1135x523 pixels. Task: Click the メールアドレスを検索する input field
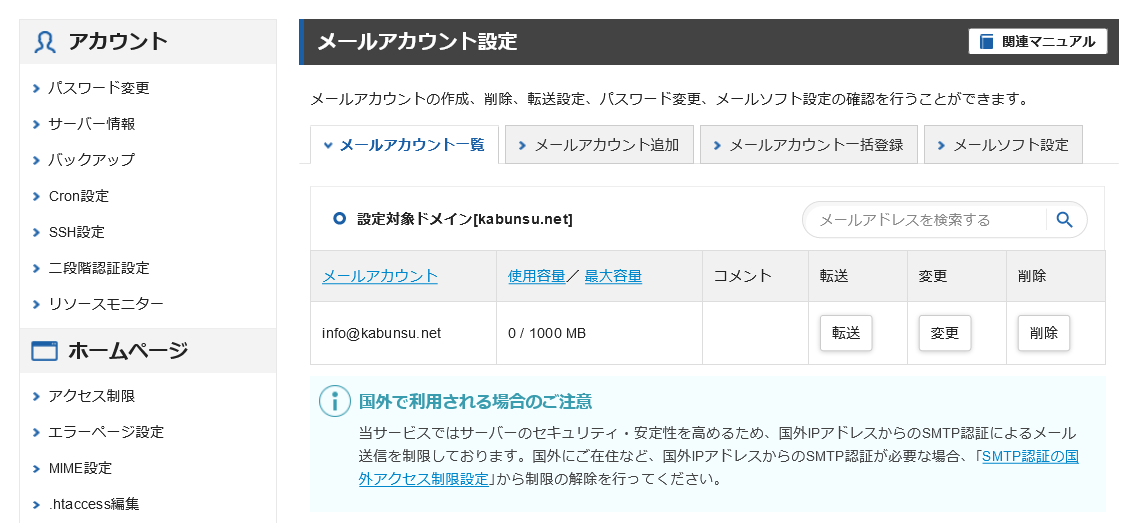pos(925,220)
